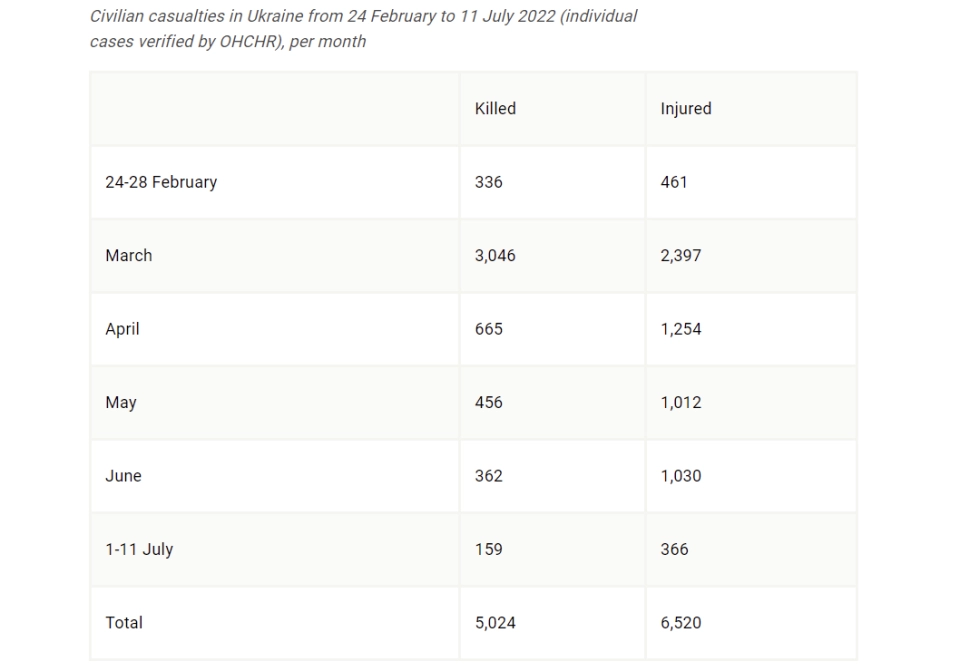Click the April row label

point(122,329)
